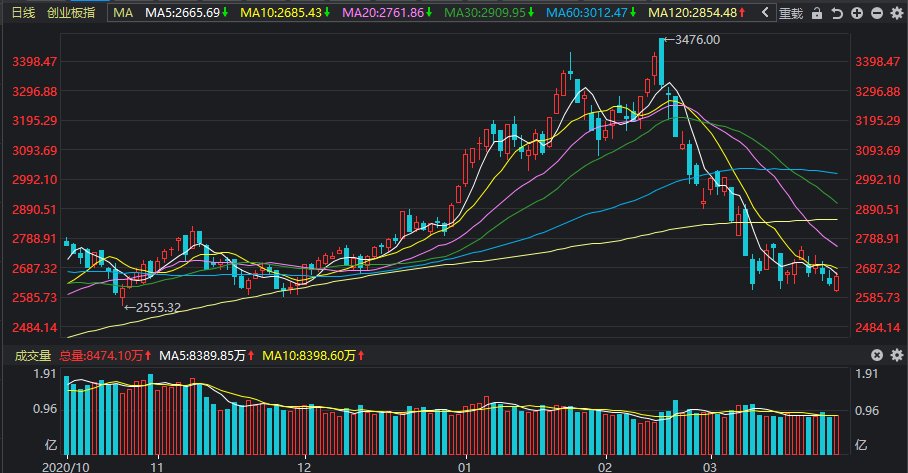Open volume panel settings gear
This screenshot has height=473, width=908.
coord(896,355)
